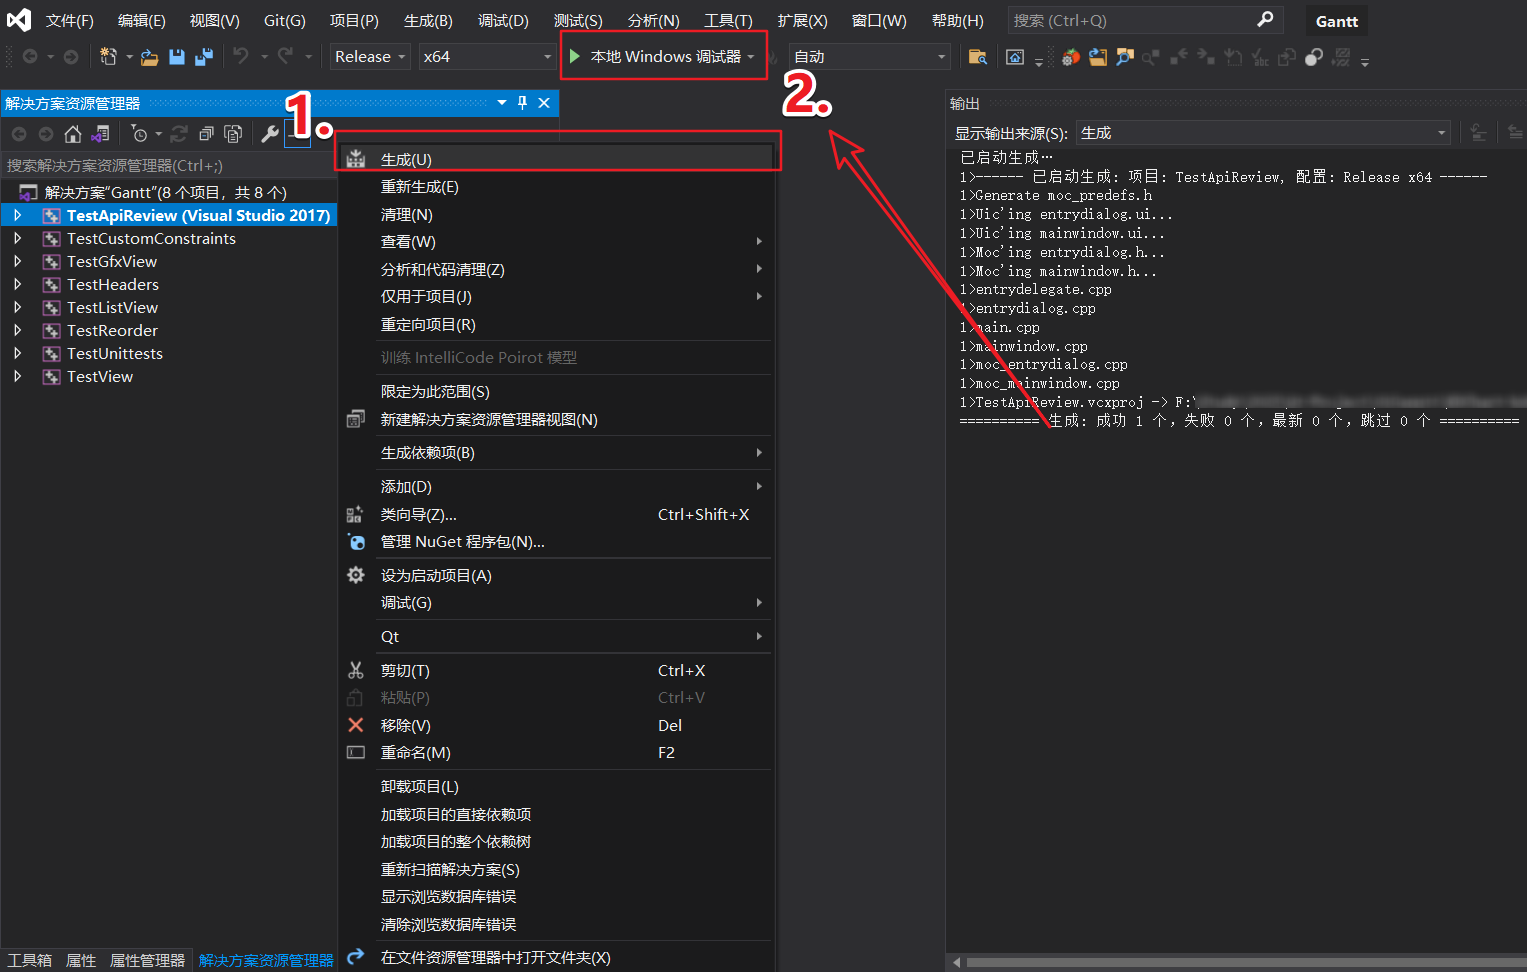
Task: Click the navigate backward arrow in main toolbar
Action: pos(30,57)
